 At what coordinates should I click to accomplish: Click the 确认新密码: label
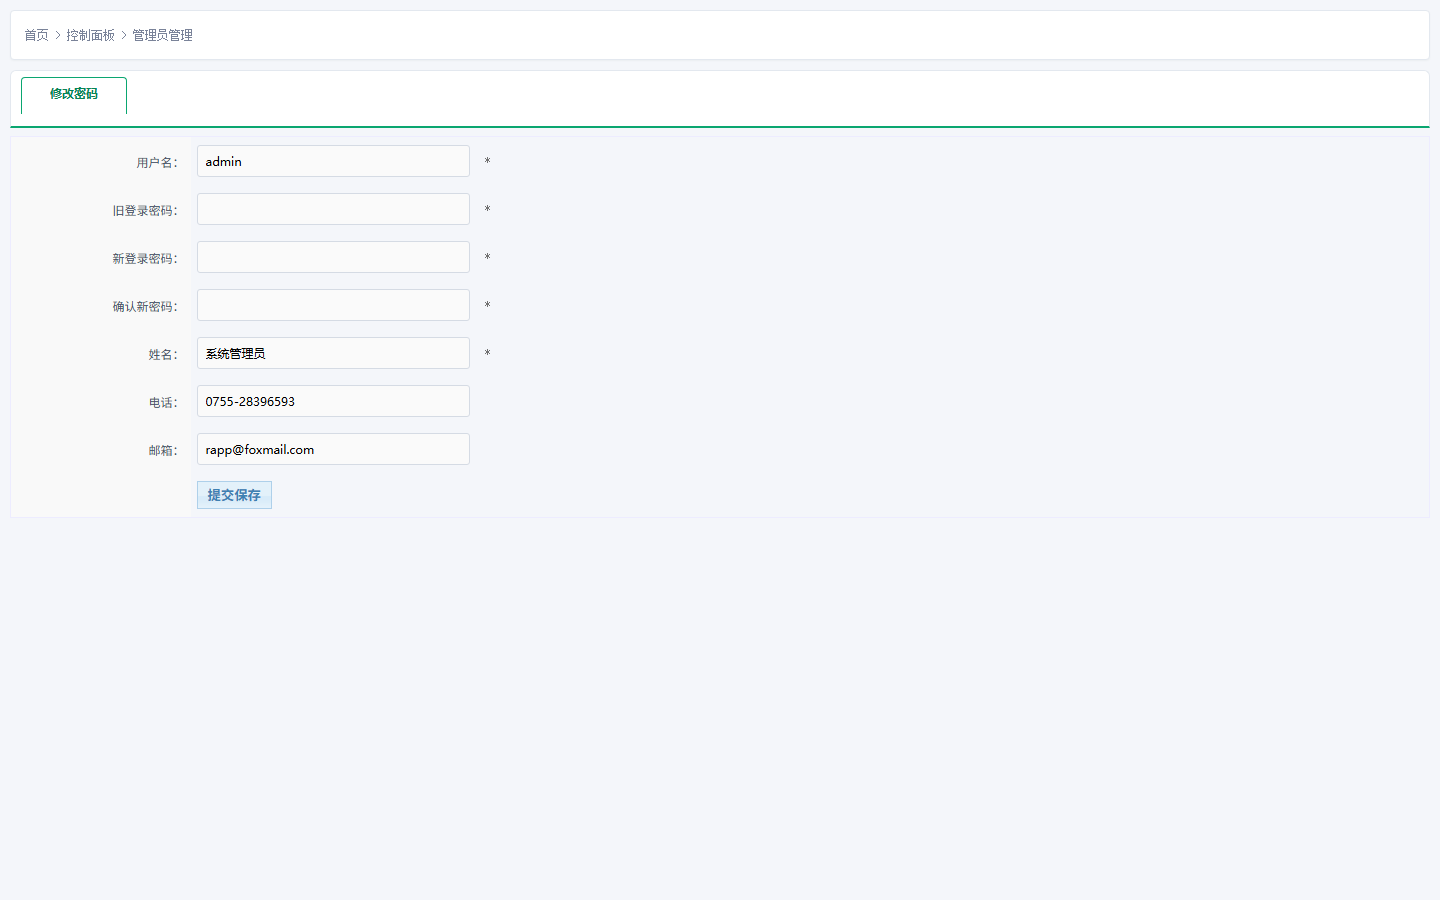click(x=145, y=306)
